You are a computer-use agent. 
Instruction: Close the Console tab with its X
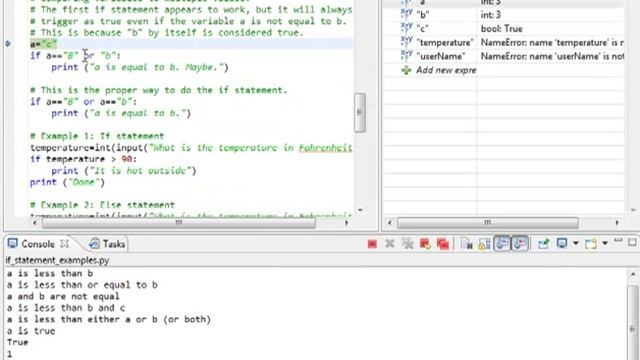(x=64, y=244)
